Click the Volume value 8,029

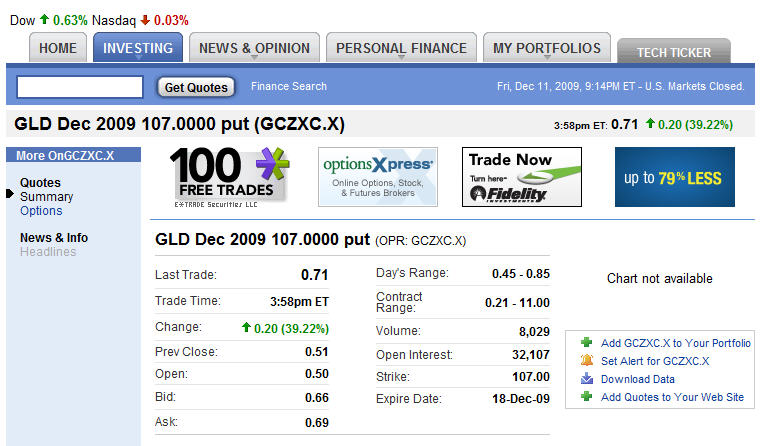pos(534,331)
